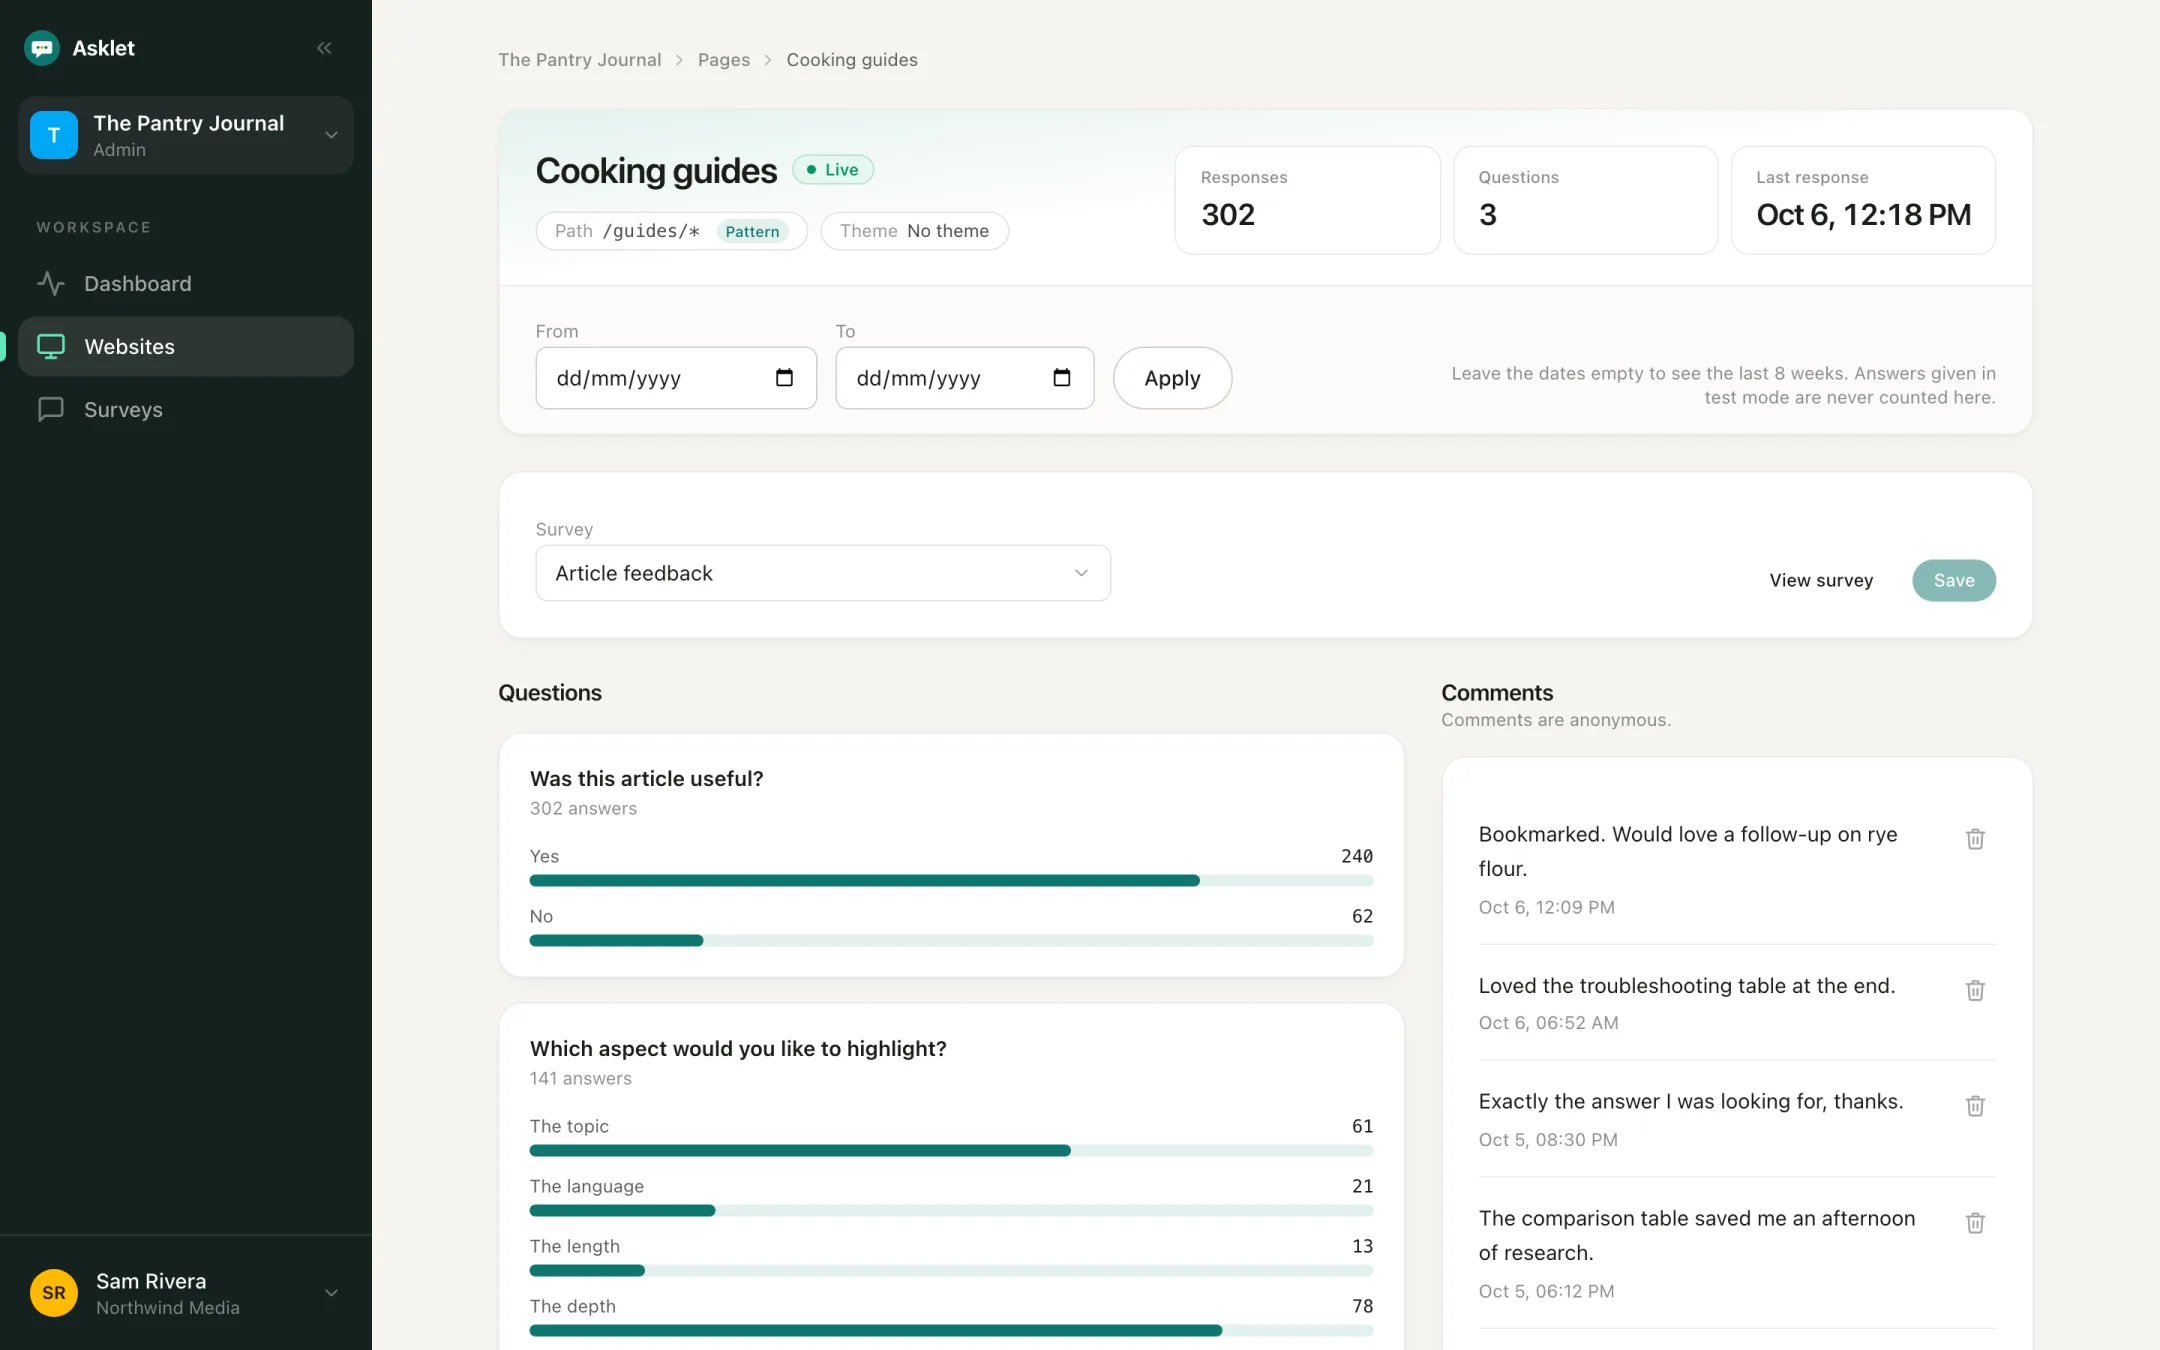Click the Last response Oct 6 card
This screenshot has width=2160, height=1350.
[x=1863, y=200]
